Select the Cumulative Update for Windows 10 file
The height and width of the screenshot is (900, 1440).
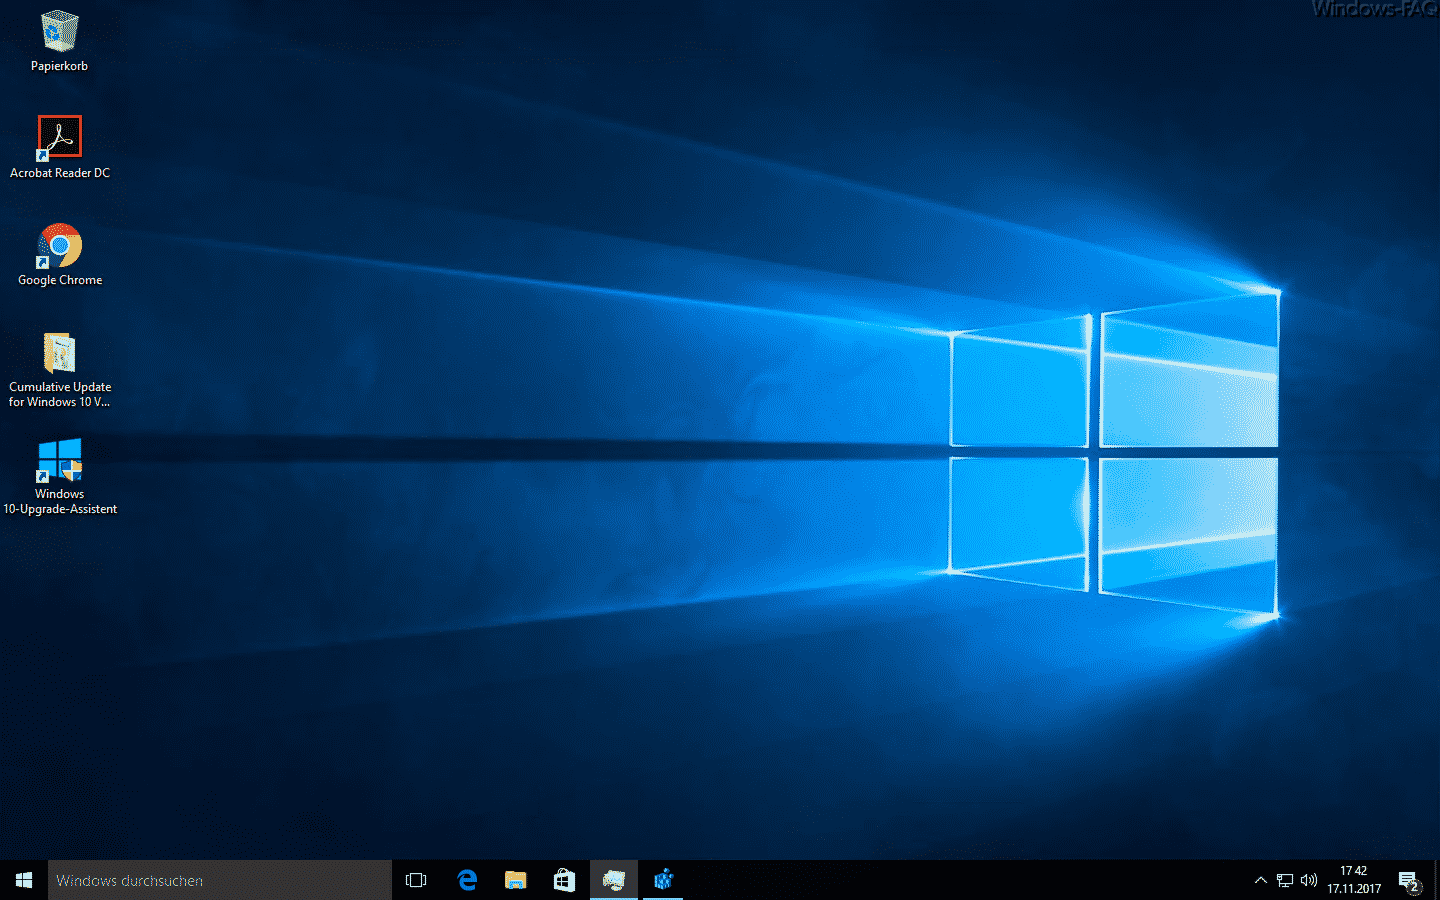(60, 369)
